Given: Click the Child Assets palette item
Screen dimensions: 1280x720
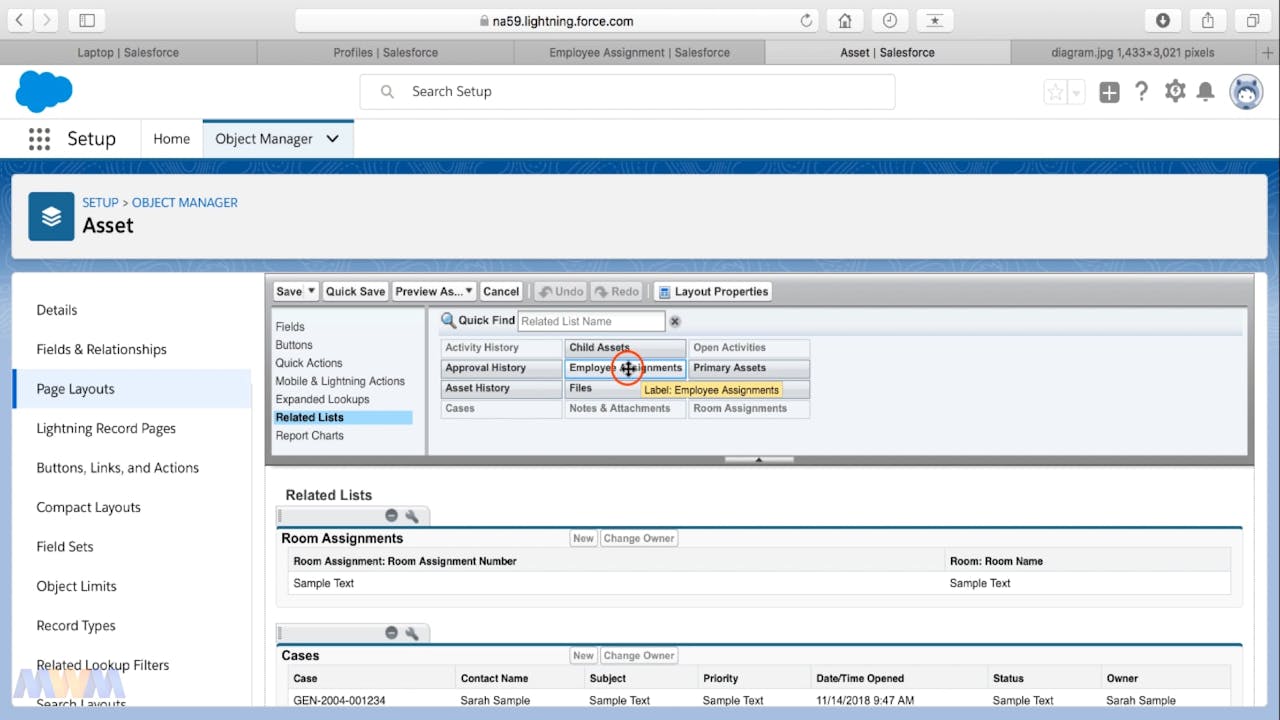Looking at the screenshot, I should [x=625, y=348].
